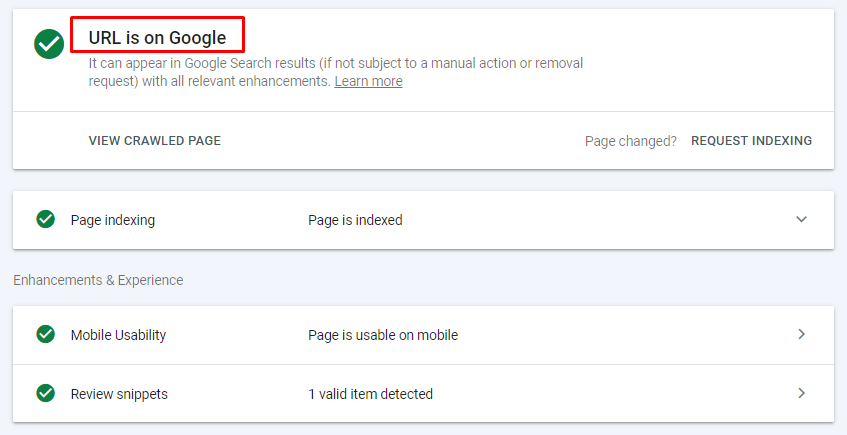Viewport: 847px width, 435px height.
Task: Click the green check icon next to Page indexing
Action: click(x=45, y=219)
